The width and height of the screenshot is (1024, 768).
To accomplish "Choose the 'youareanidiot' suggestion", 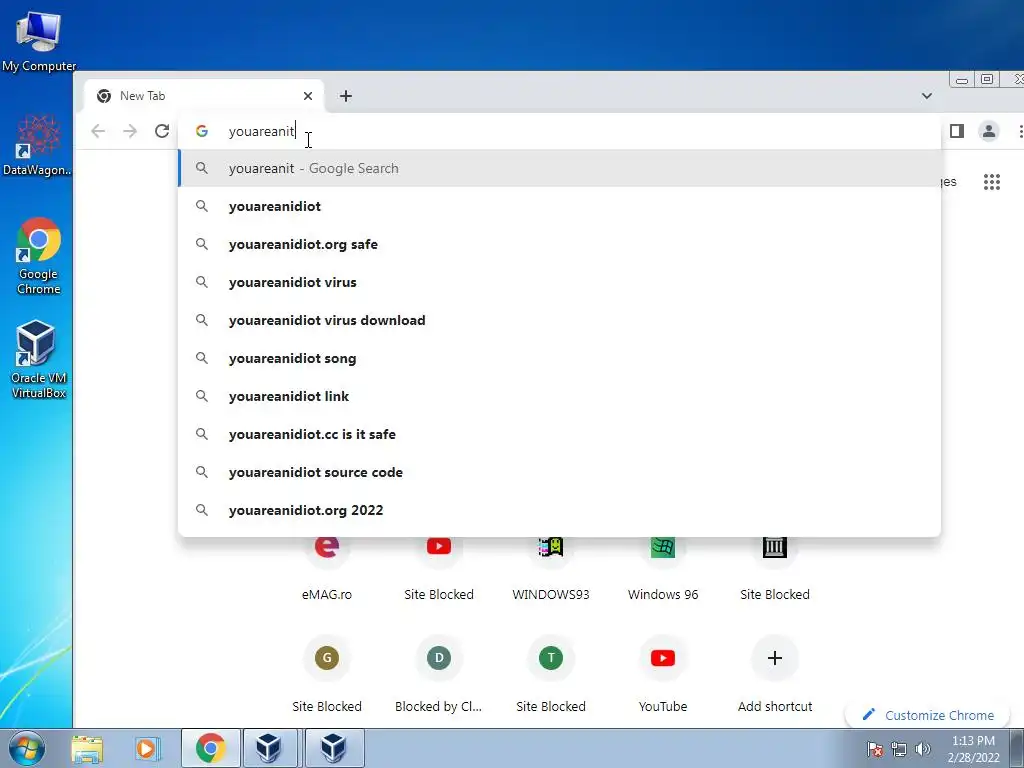I will (x=560, y=206).
